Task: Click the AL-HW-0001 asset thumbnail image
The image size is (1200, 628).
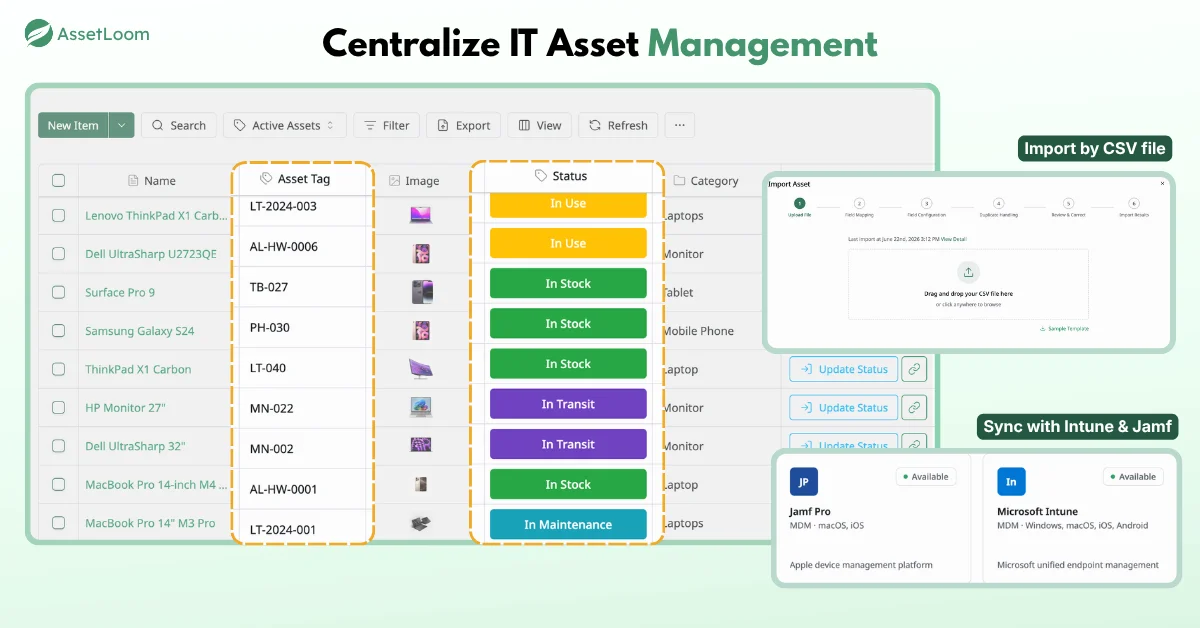Action: pyautogui.click(x=421, y=485)
